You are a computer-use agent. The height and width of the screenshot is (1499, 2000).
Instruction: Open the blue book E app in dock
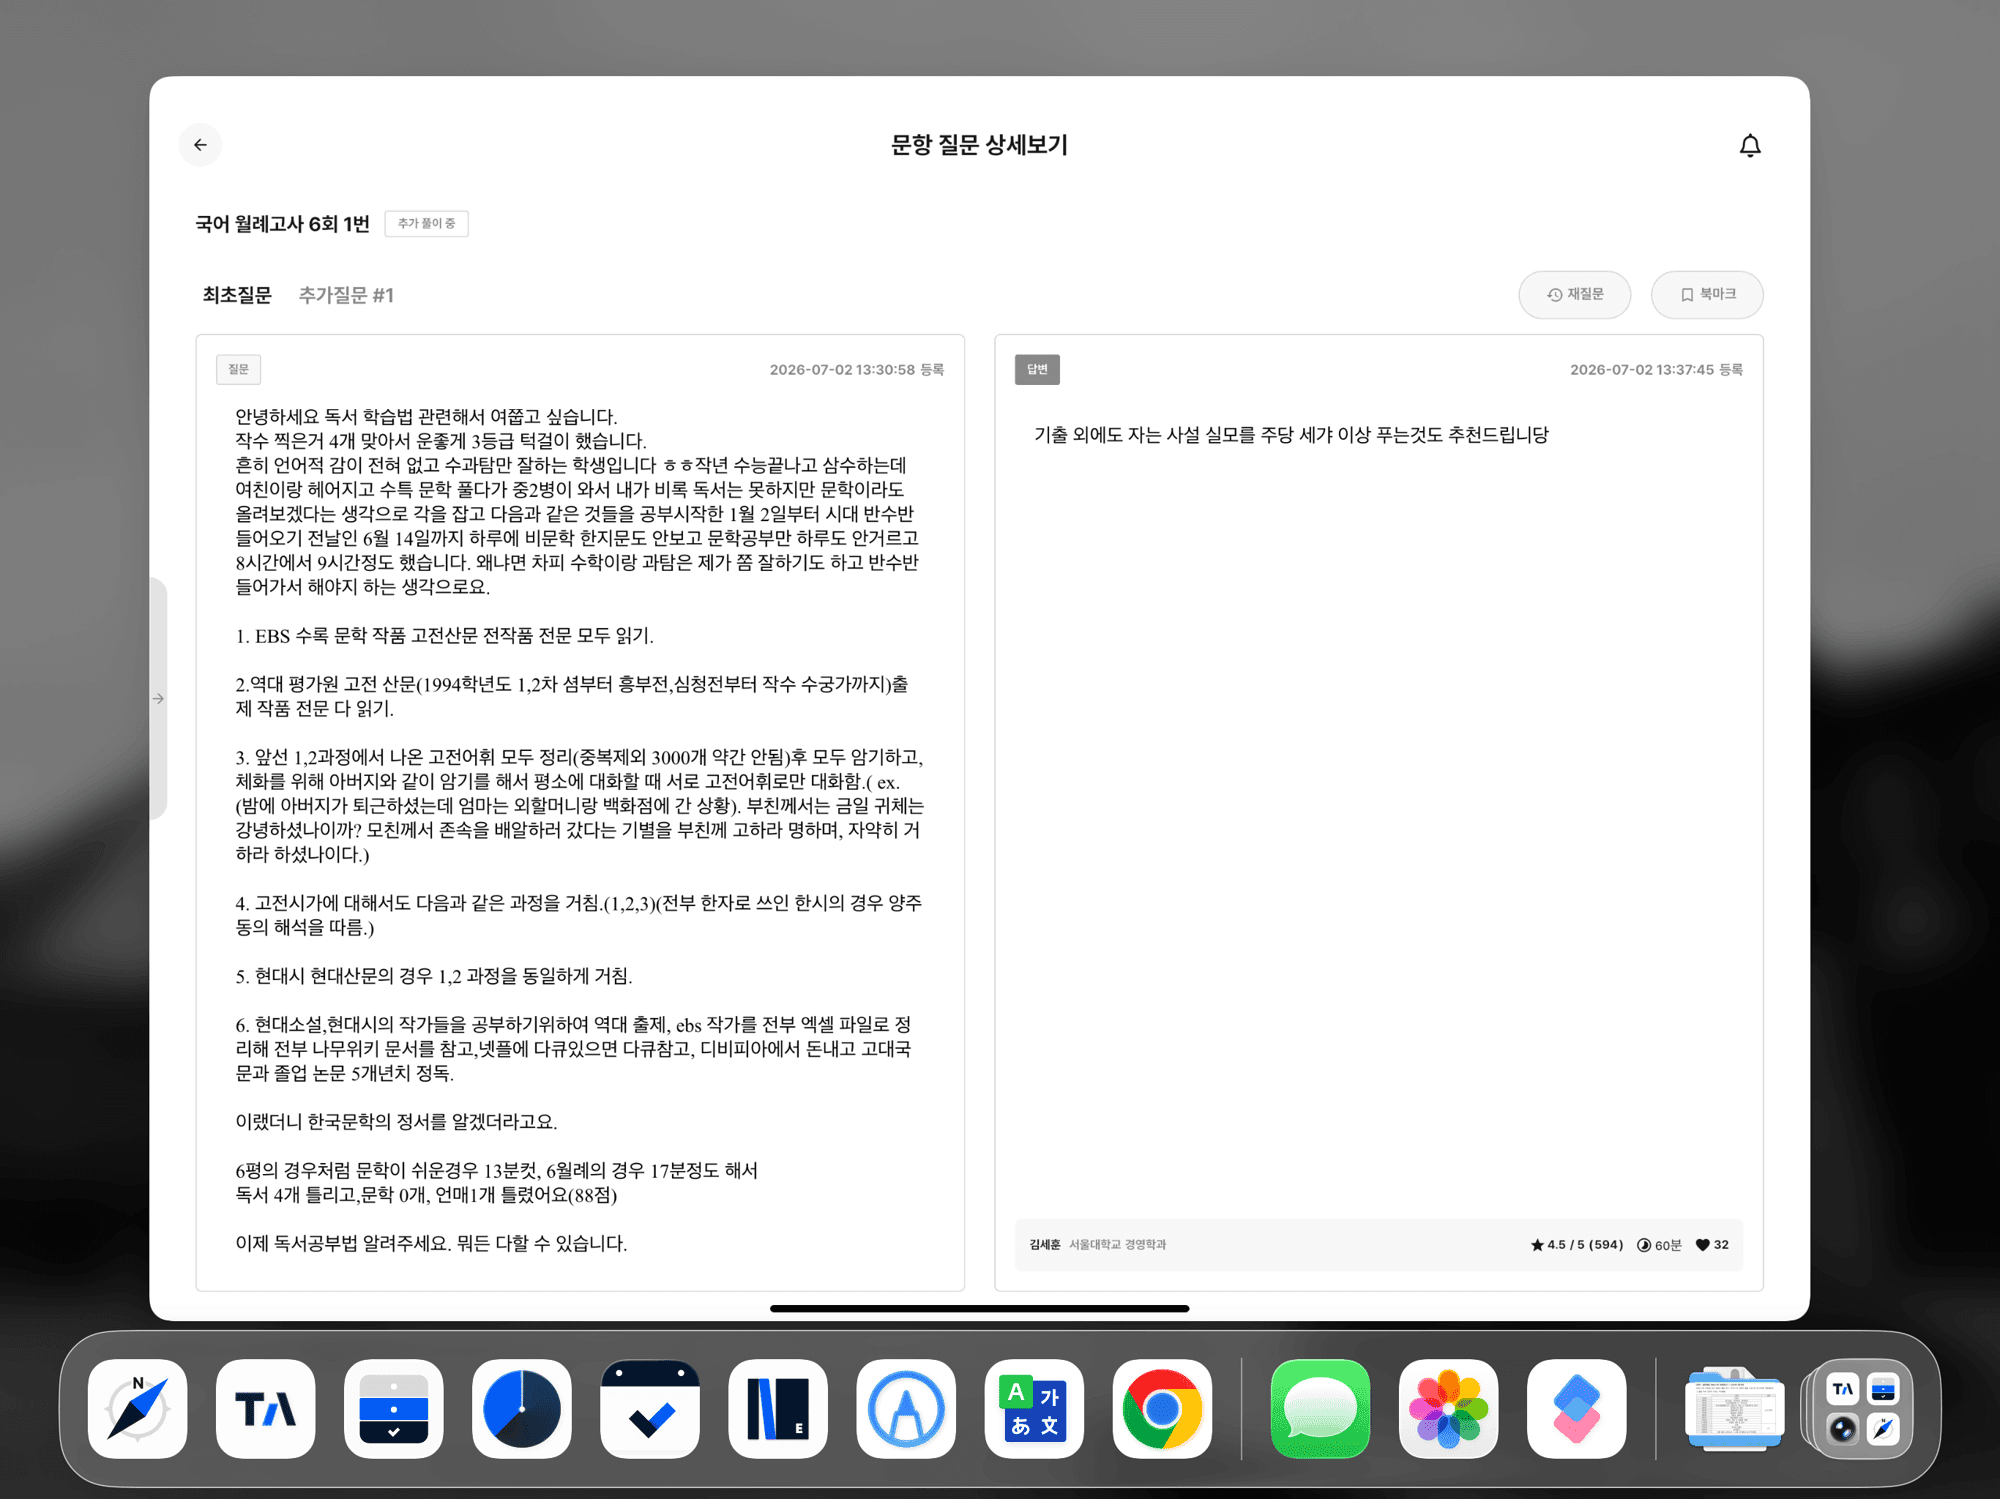coord(778,1409)
